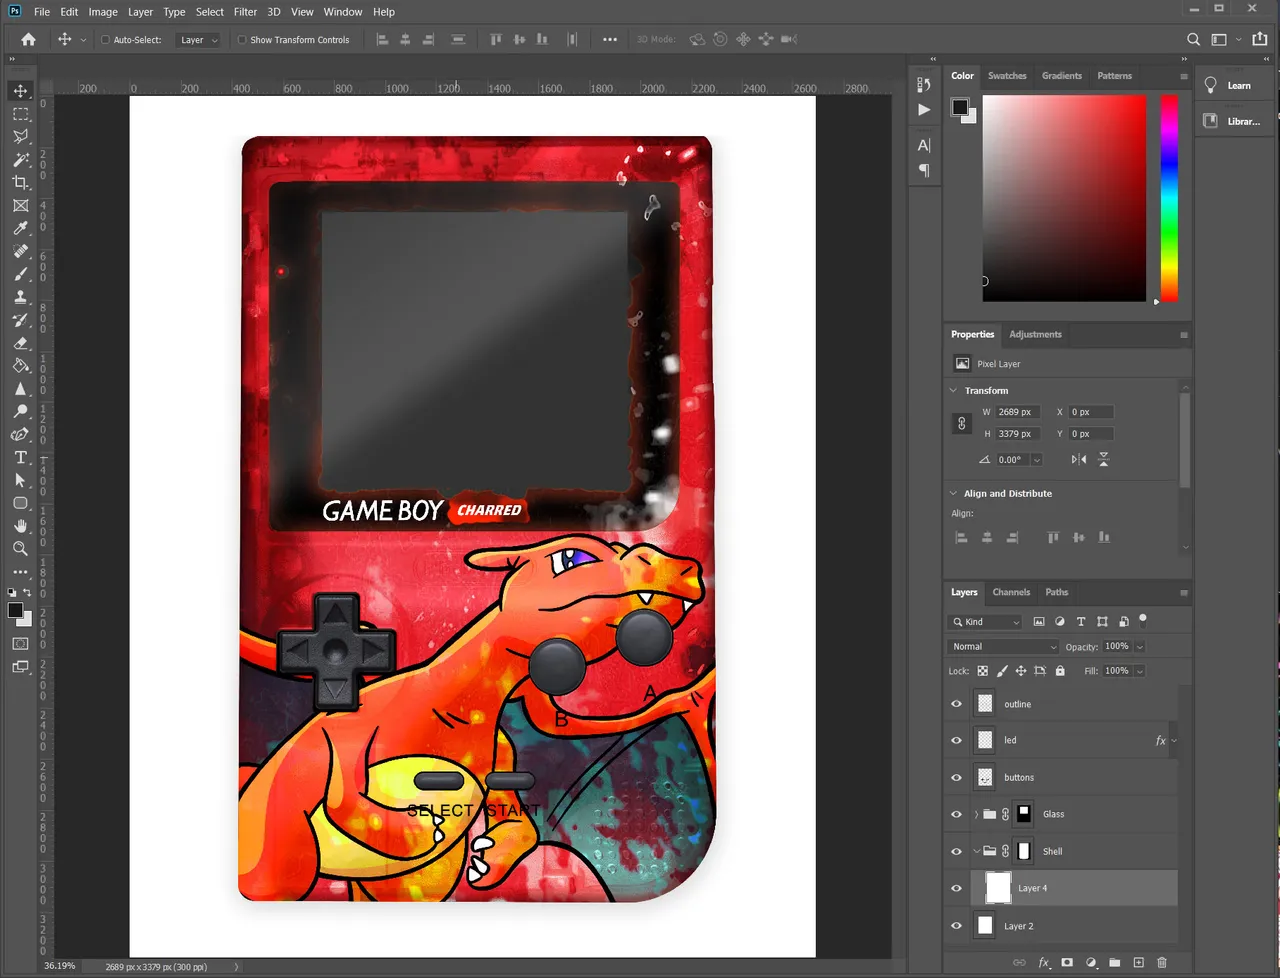Pick the Horizontal Type tool
Screen dimensions: 1280x978
click(x=20, y=458)
